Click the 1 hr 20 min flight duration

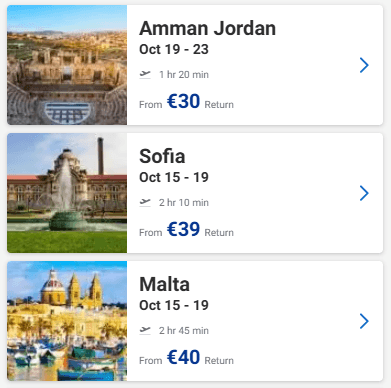click(x=184, y=75)
